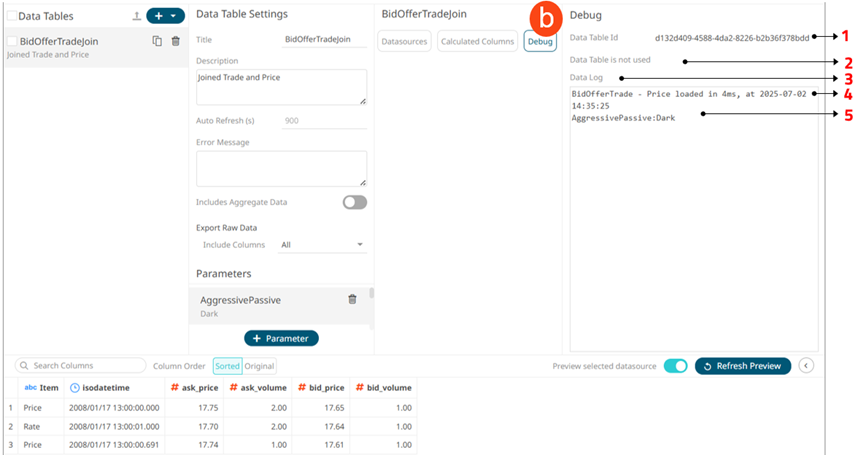This screenshot has height=455, width=855.
Task: Expand the add data table dropdown arrow
Action: 174,16
